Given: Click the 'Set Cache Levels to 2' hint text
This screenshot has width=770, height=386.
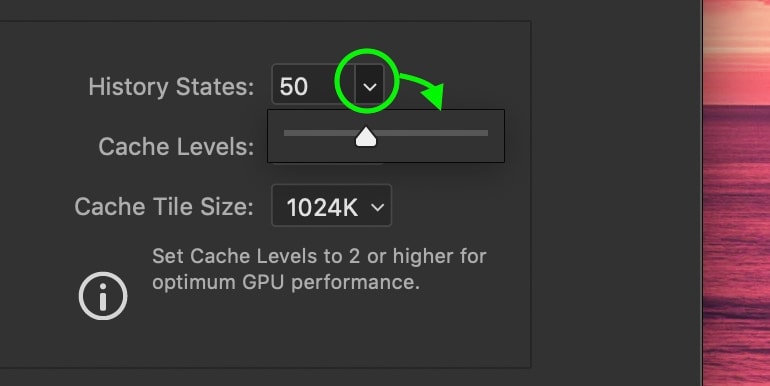Looking at the screenshot, I should coord(319,256).
